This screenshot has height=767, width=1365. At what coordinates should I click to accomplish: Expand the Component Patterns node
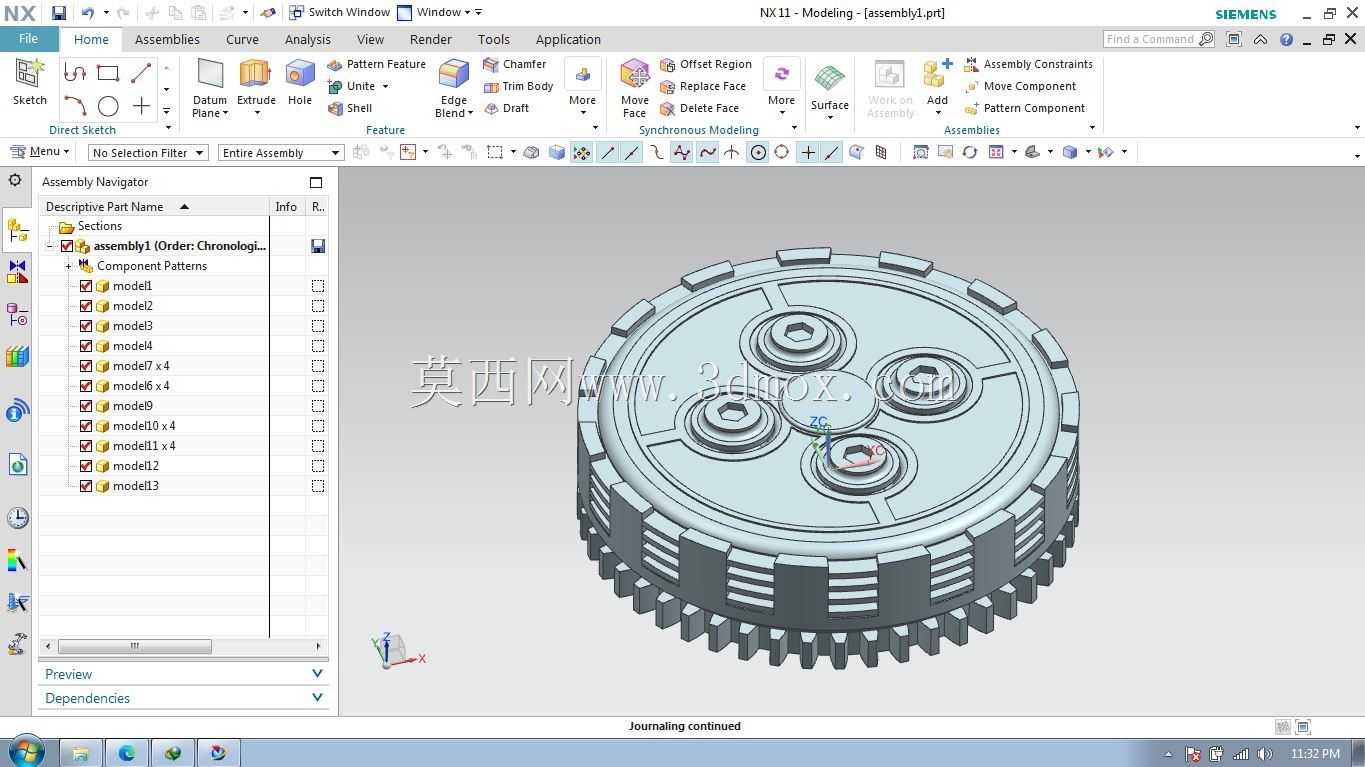coord(68,266)
